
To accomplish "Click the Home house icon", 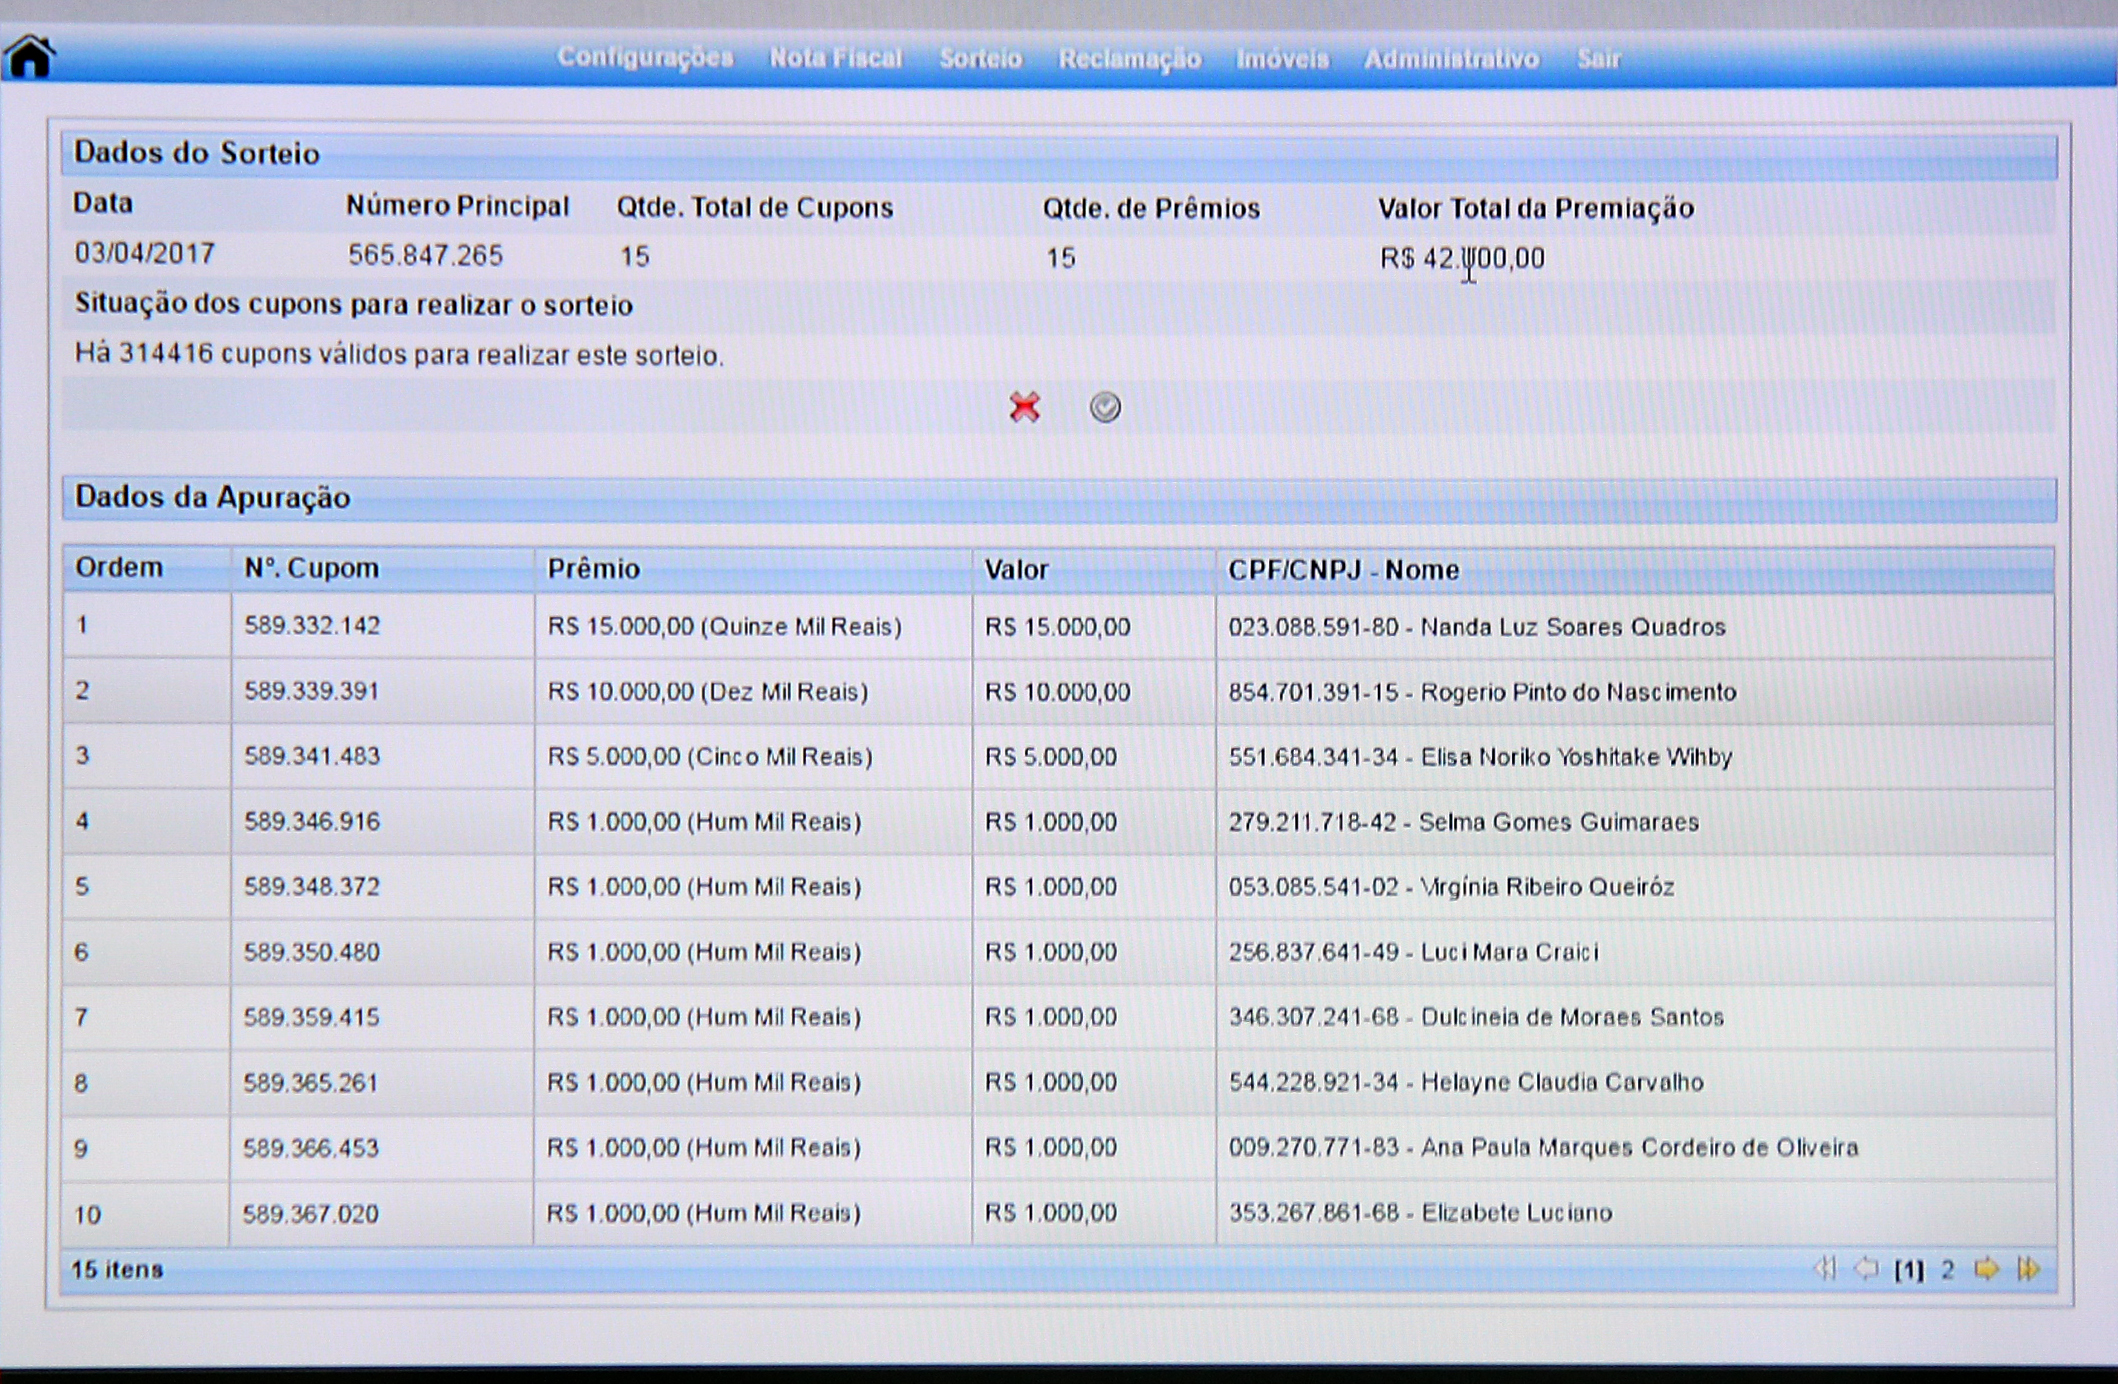I will click(x=30, y=57).
